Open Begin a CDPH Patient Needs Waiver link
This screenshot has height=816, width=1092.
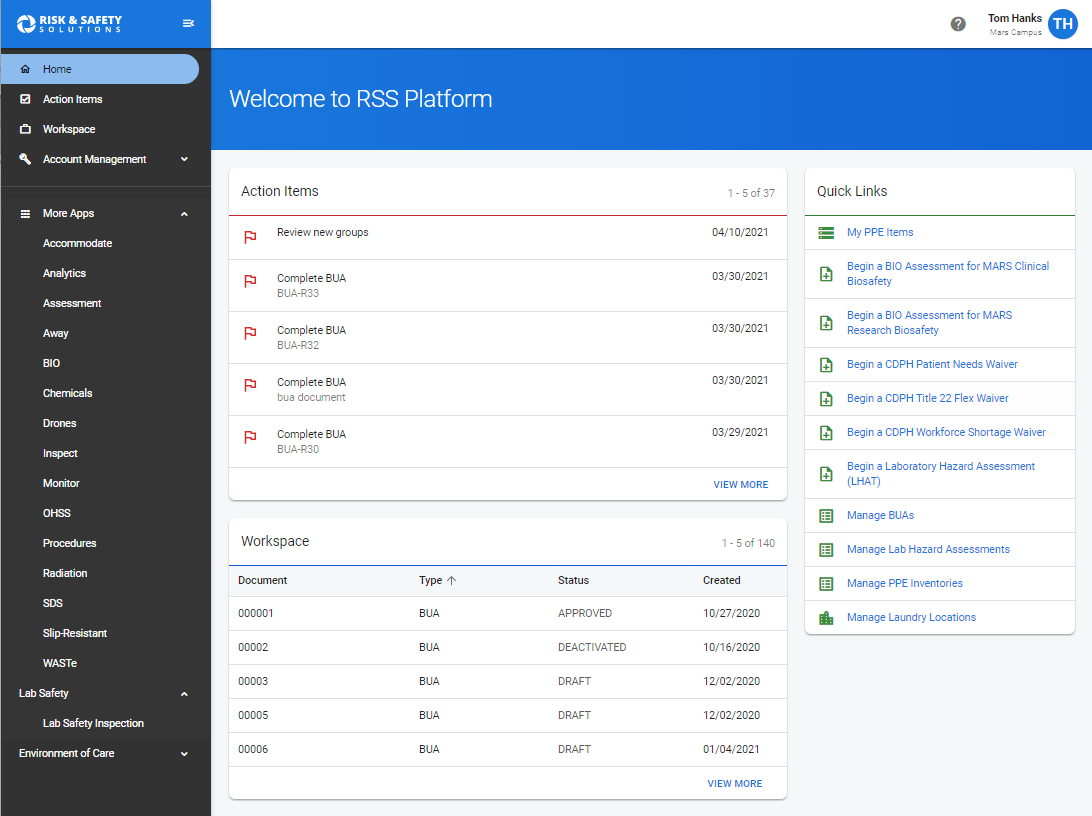930,364
